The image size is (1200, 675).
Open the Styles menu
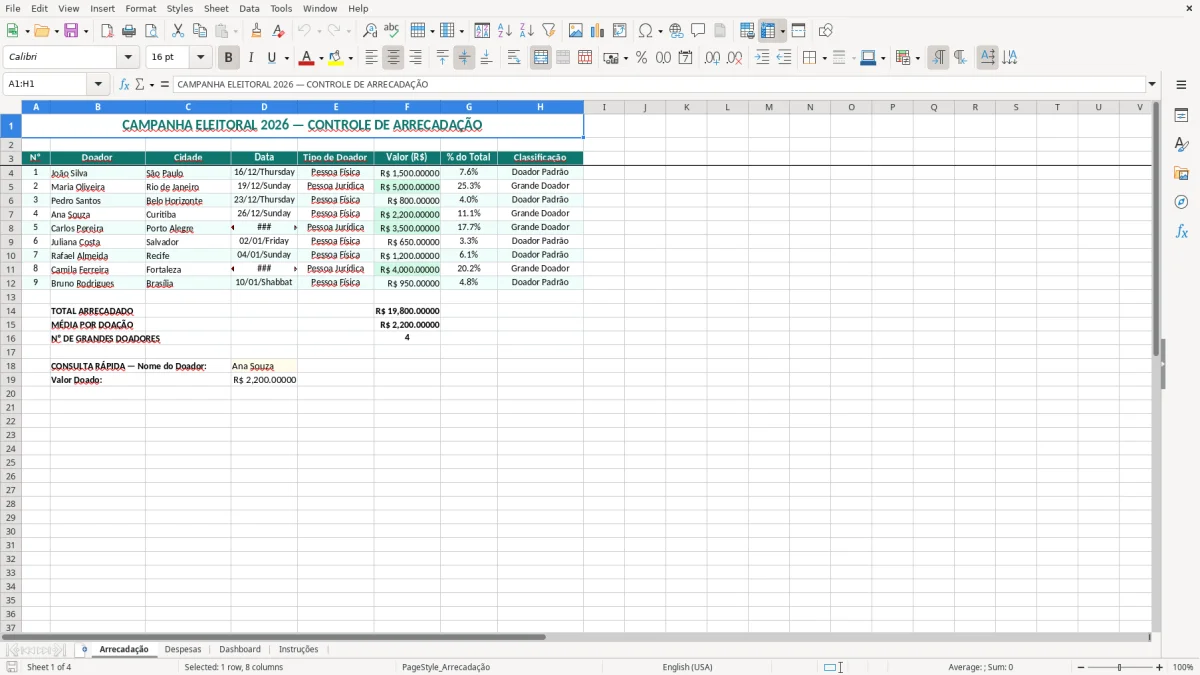[x=180, y=8]
